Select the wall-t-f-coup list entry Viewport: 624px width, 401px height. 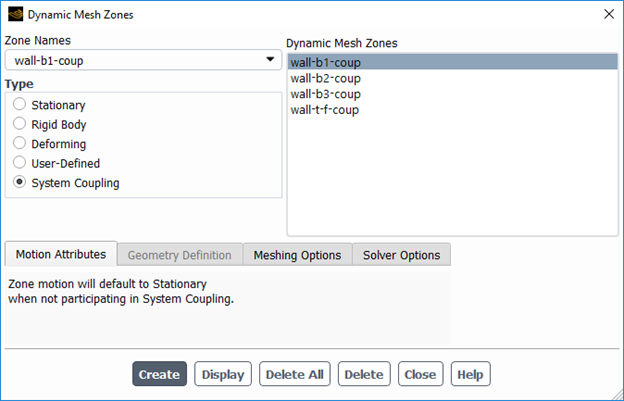point(324,110)
